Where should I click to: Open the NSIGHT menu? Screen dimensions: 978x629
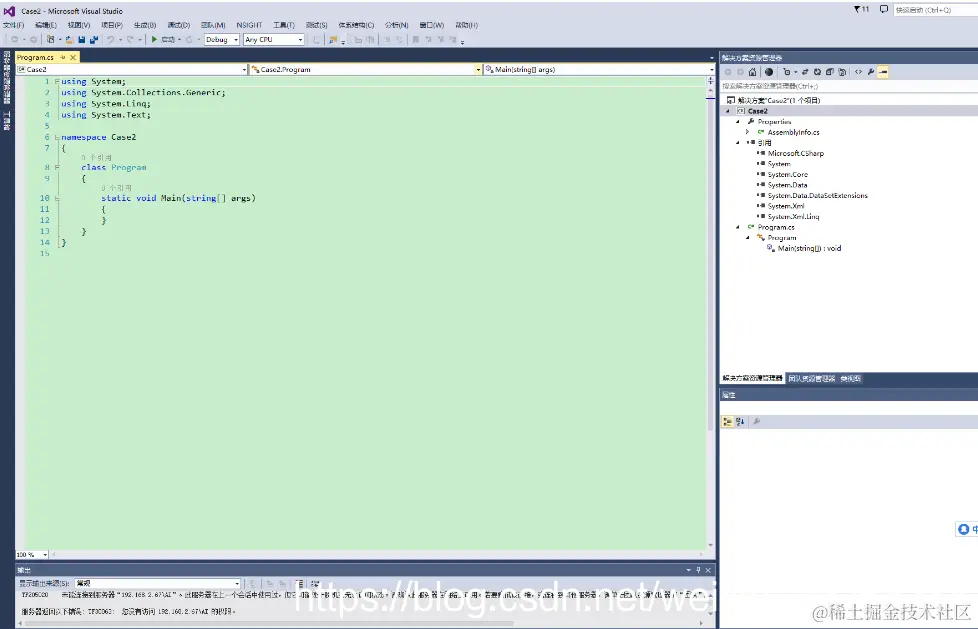pos(249,25)
